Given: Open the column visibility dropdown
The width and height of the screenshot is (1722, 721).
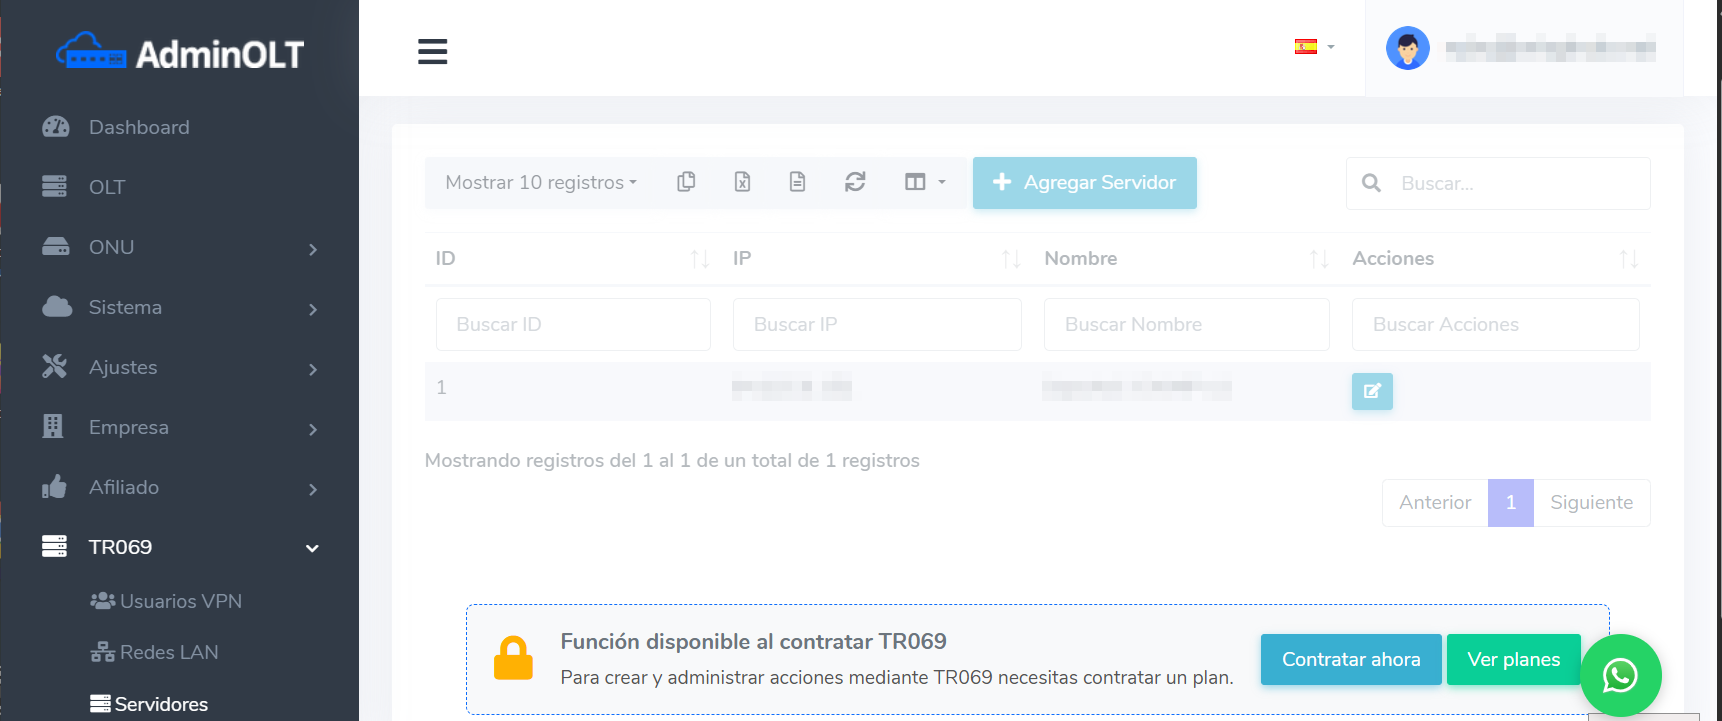Looking at the screenshot, I should click(x=924, y=182).
